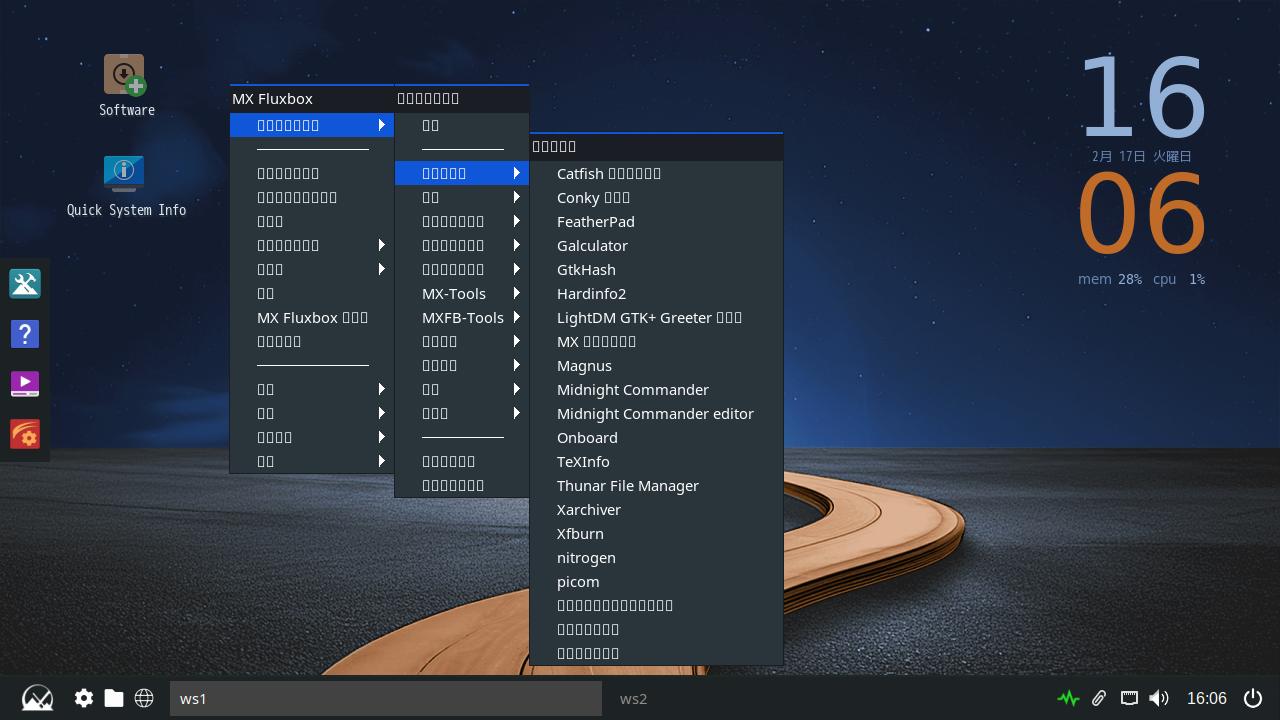Screen dimensions: 1280x720
Task: Expand the MXFB-Tools submenu
Action: [461, 317]
